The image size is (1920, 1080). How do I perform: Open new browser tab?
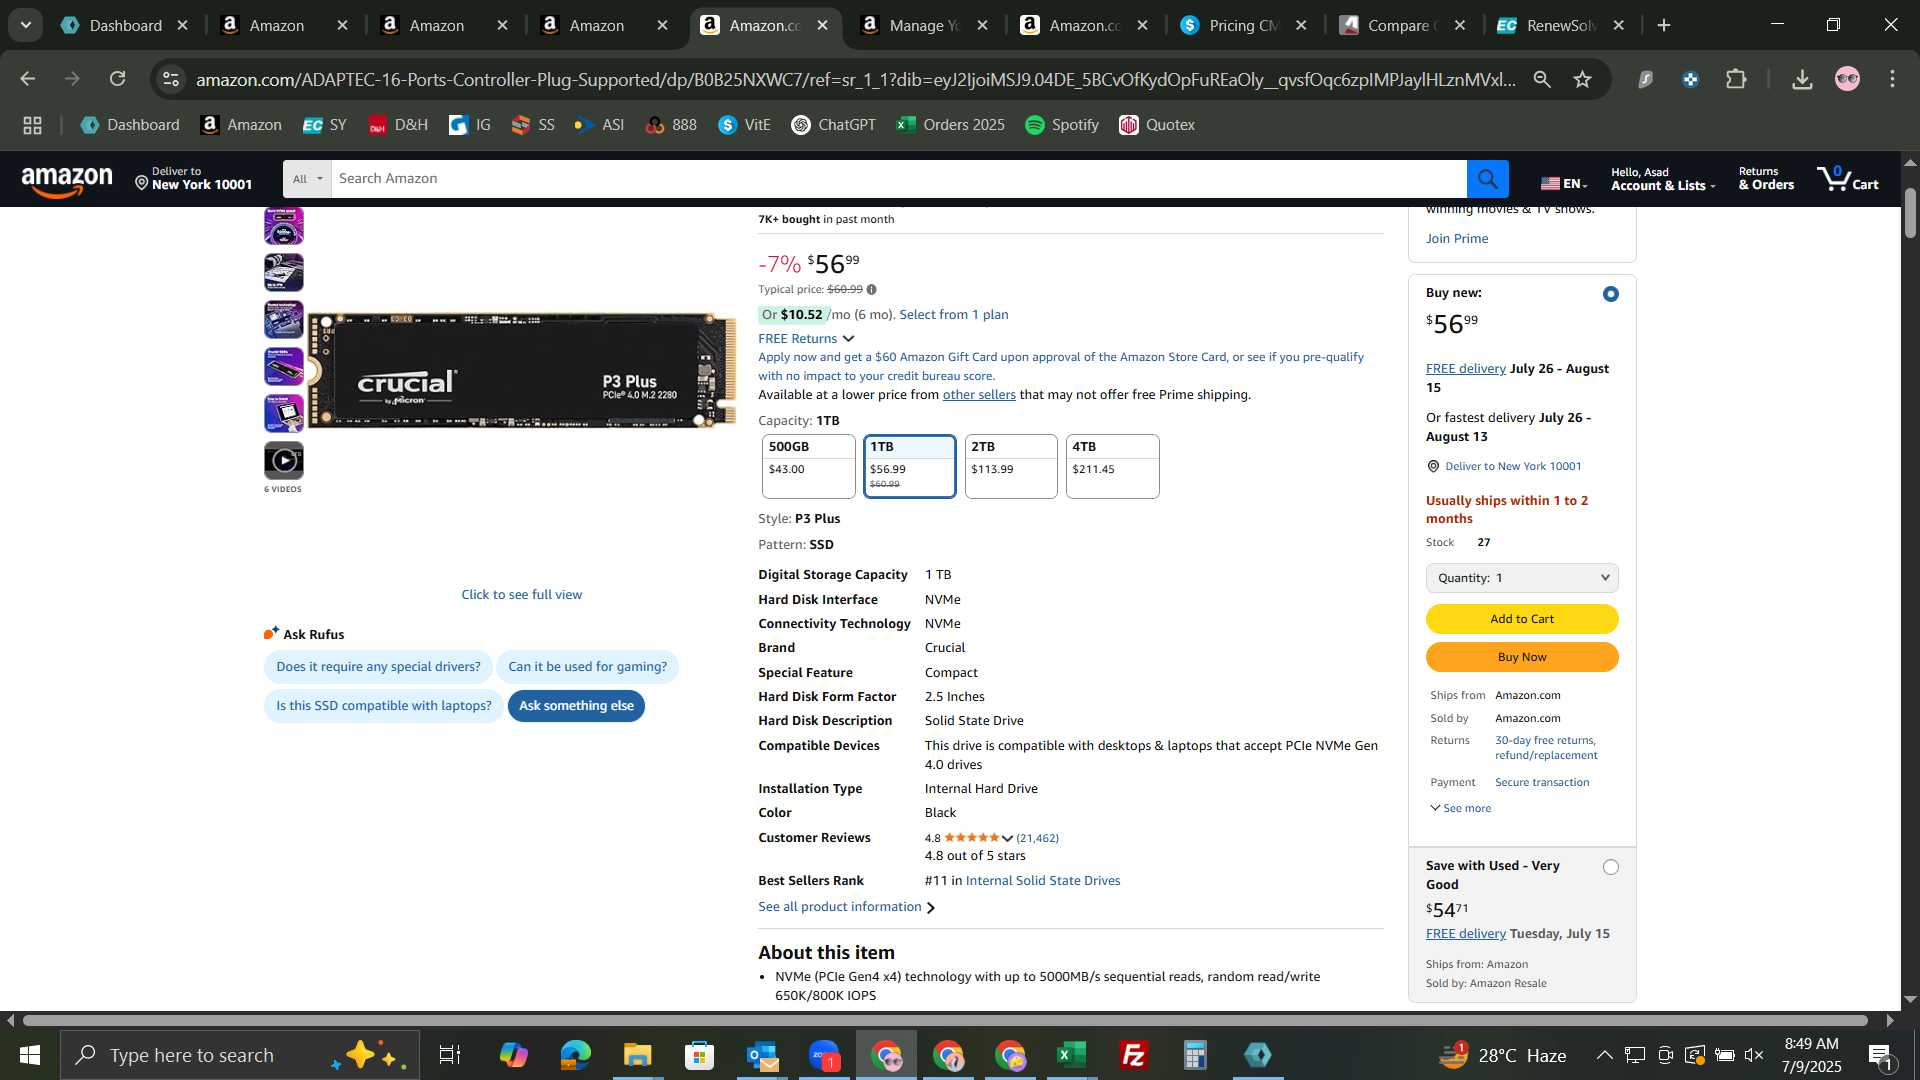tap(1664, 26)
